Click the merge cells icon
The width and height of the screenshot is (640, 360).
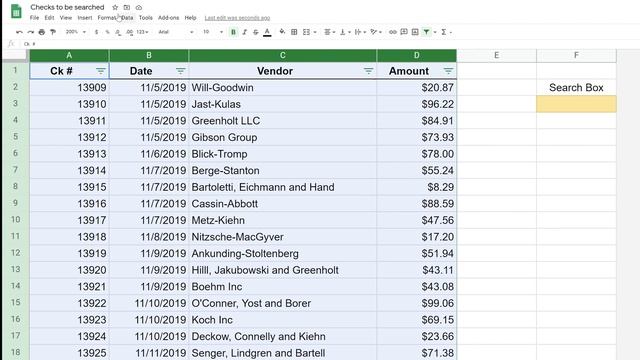[x=307, y=32]
